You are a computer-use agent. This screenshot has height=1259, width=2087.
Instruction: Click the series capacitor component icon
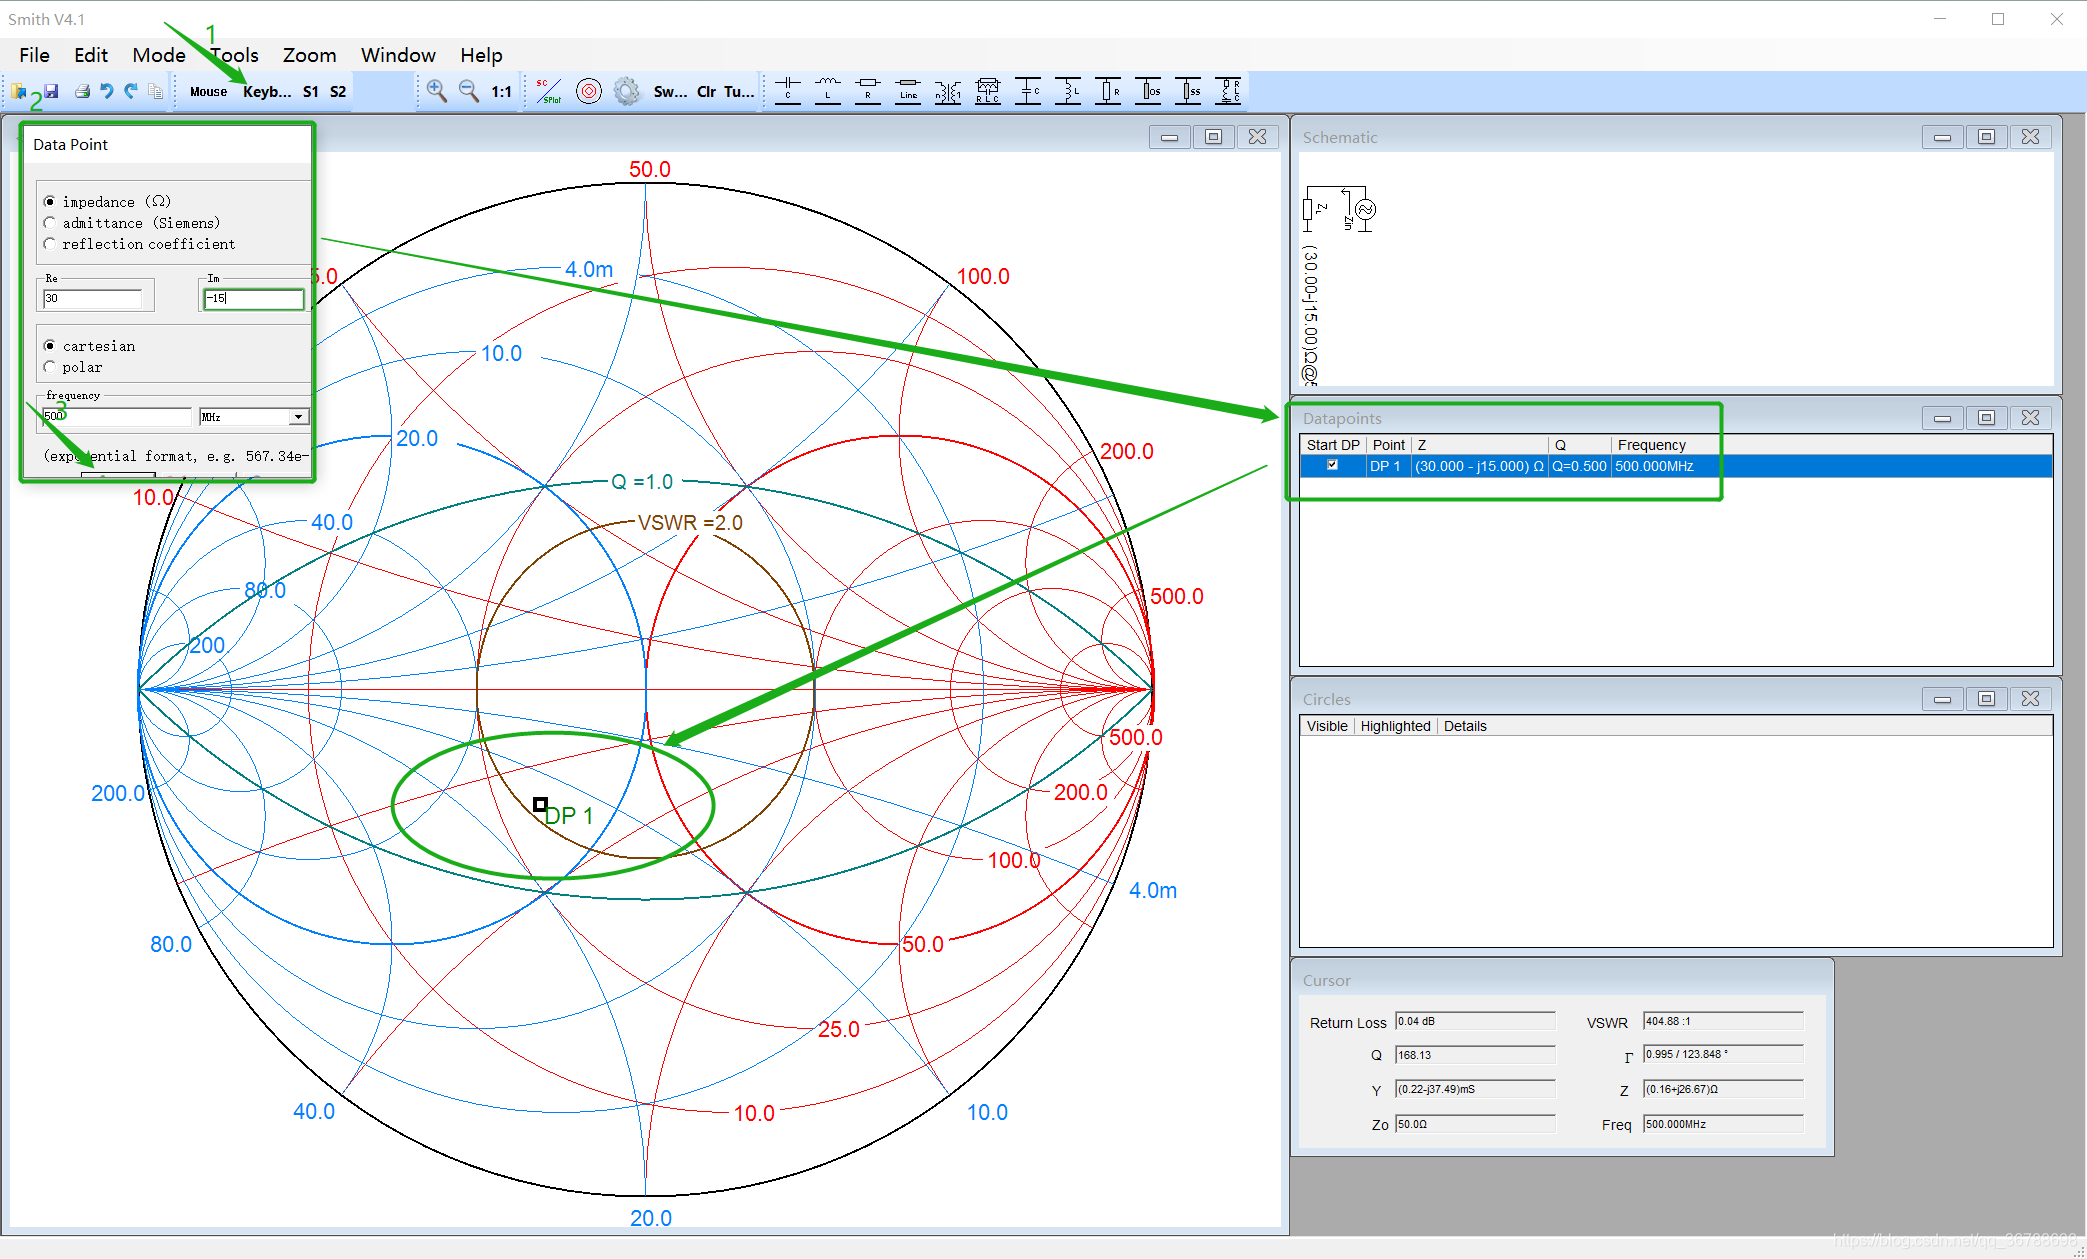point(788,91)
